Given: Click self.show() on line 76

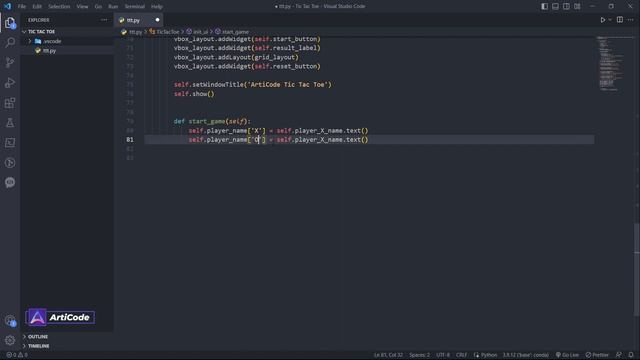Looking at the screenshot, I should click(194, 94).
